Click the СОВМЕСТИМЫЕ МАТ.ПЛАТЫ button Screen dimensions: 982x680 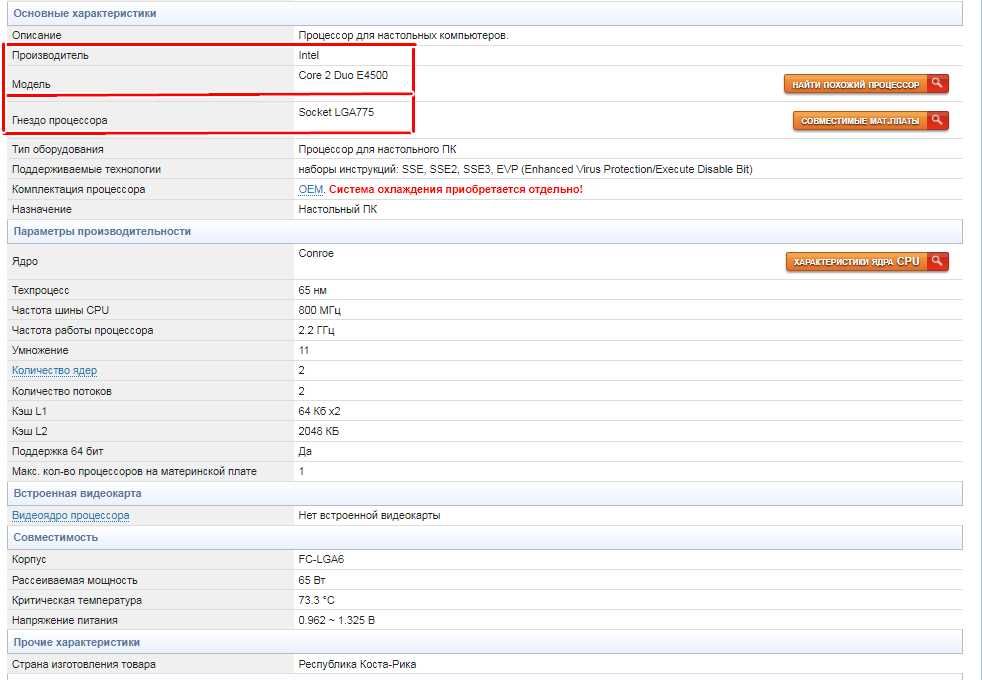(x=871, y=120)
